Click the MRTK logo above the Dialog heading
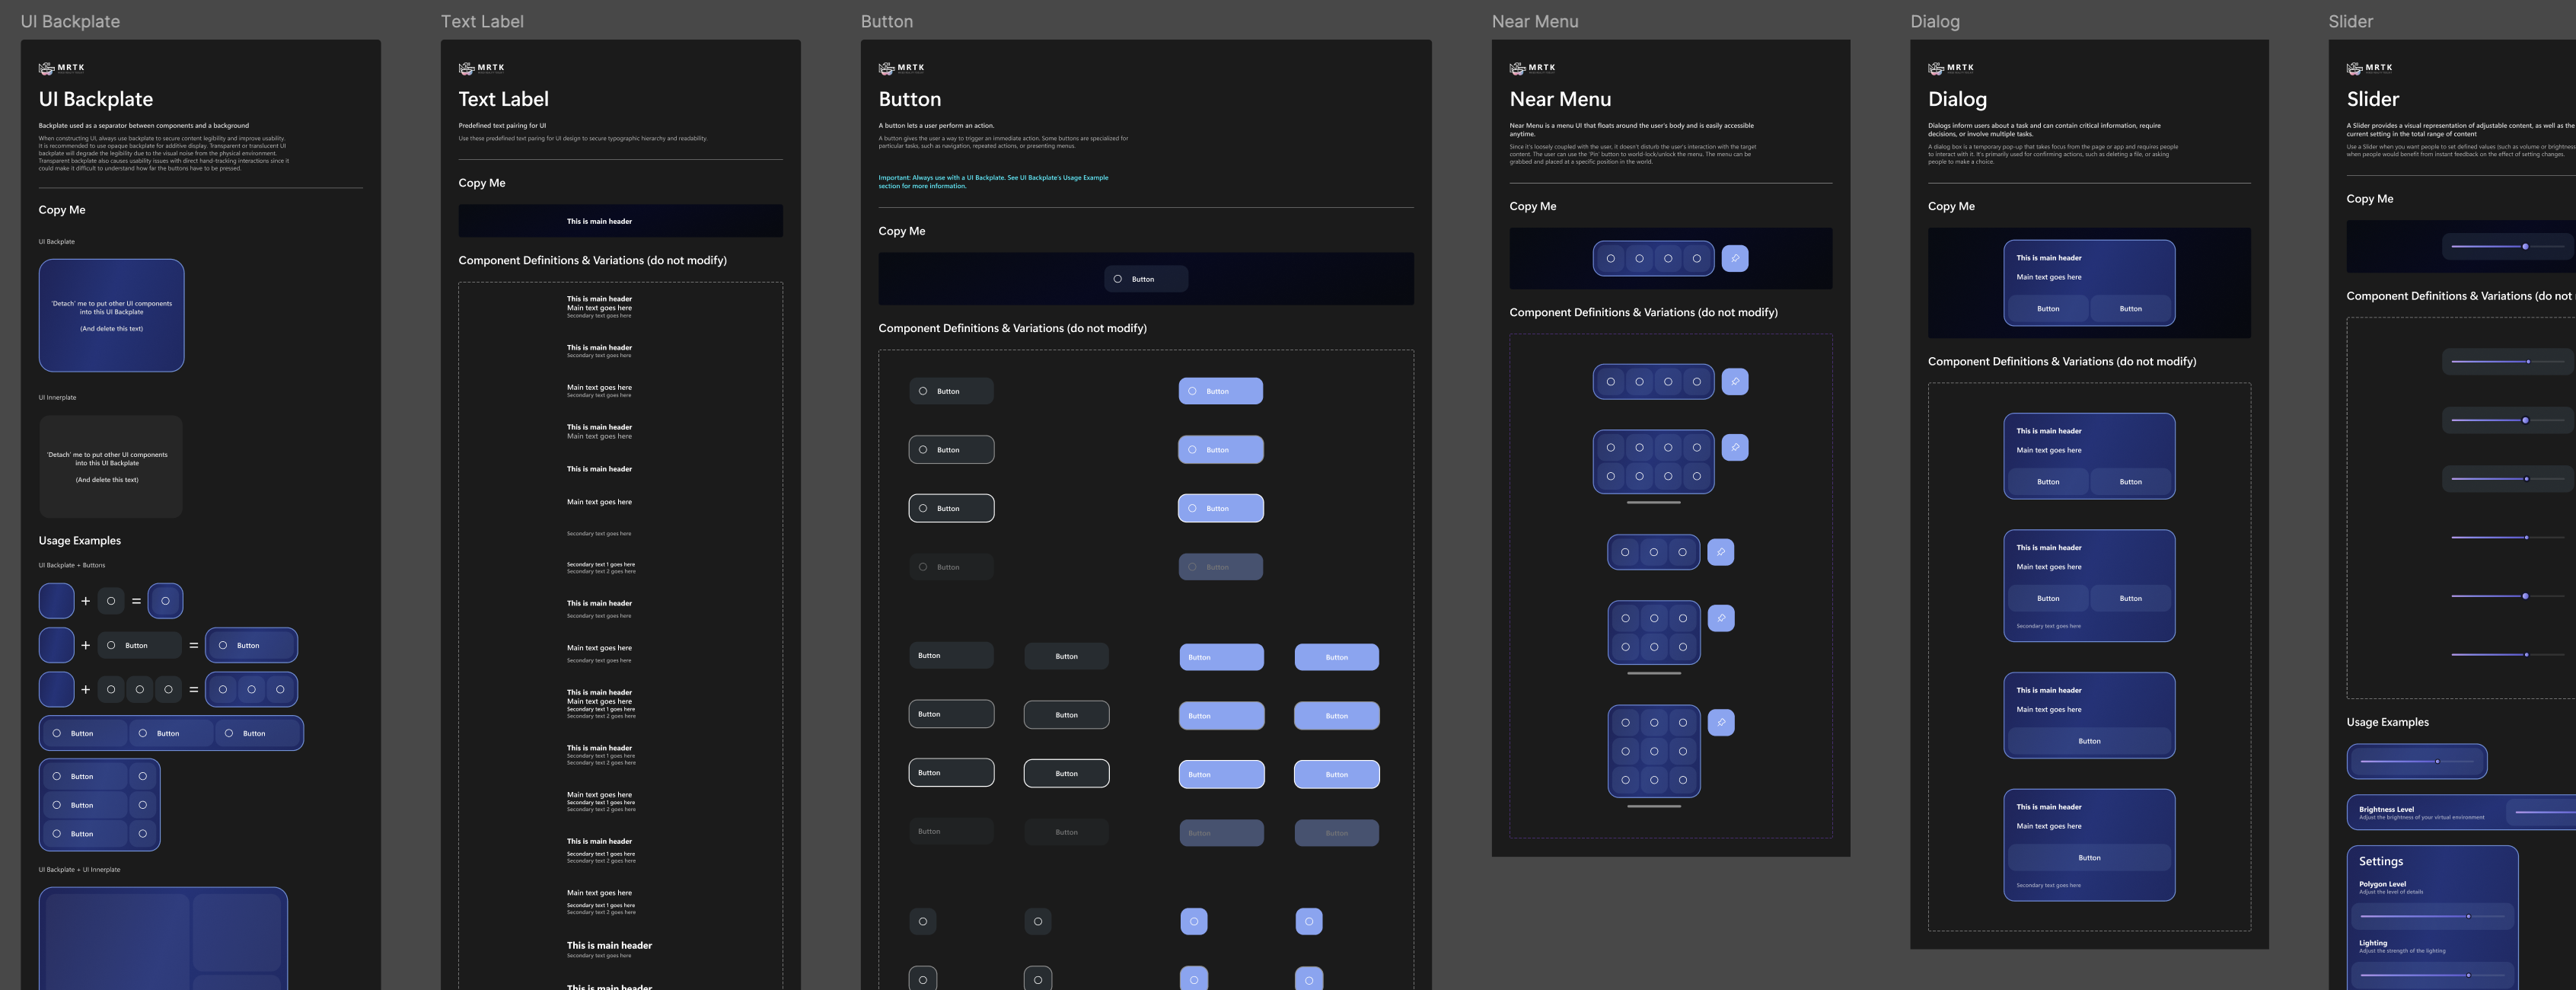Viewport: 2576px width, 990px height. pos(1950,68)
